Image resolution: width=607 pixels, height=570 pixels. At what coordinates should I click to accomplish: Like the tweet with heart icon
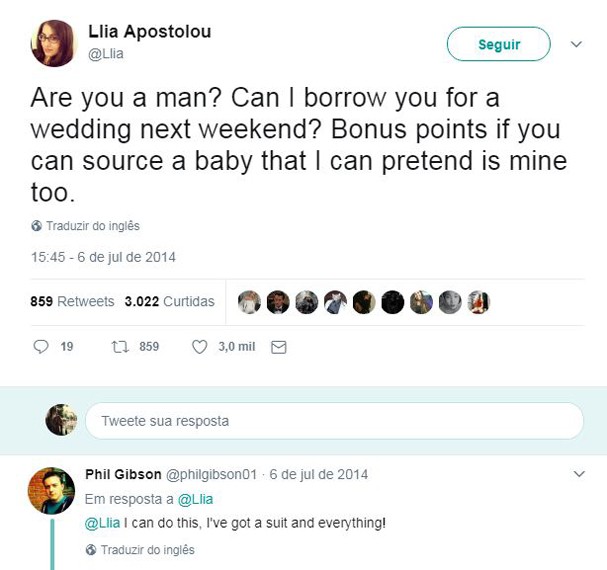(x=200, y=347)
